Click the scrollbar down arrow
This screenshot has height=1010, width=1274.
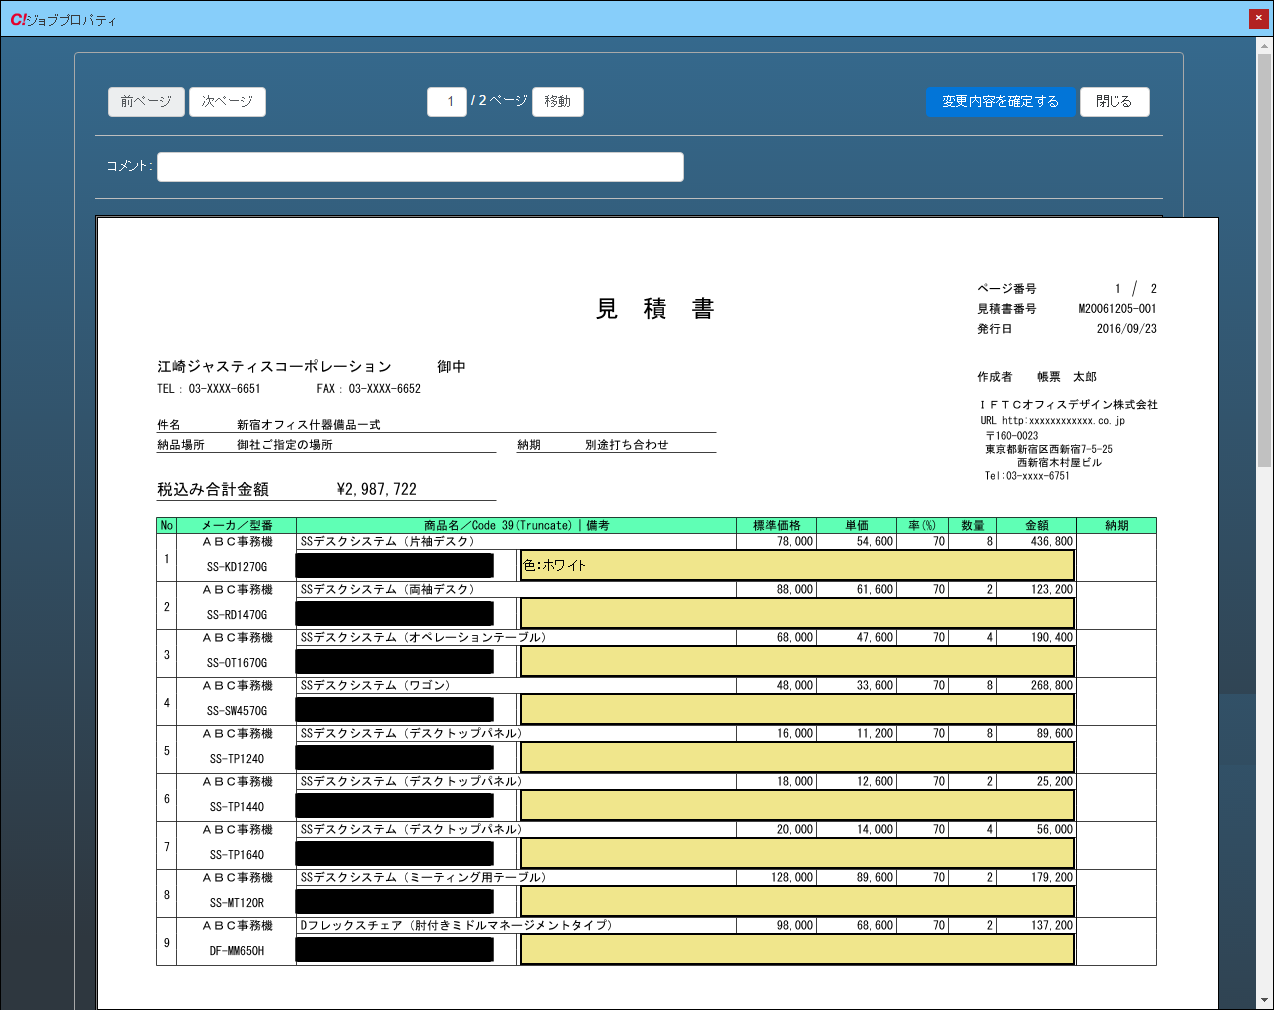(x=1265, y=1000)
